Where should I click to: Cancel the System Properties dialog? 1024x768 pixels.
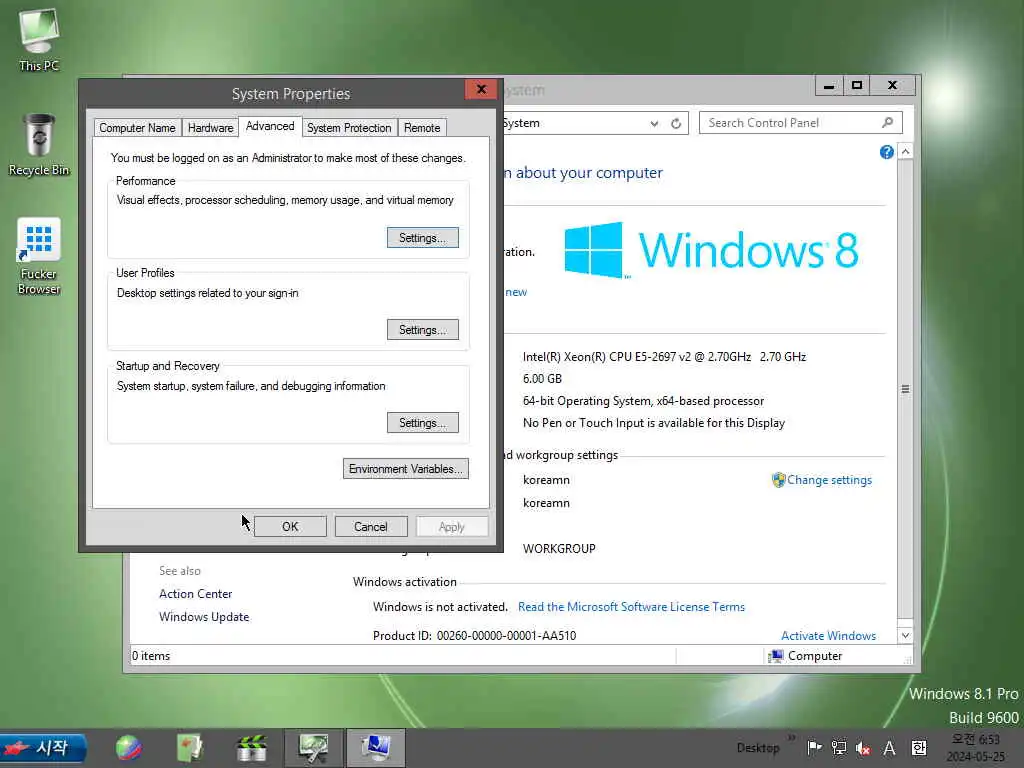pyautogui.click(x=371, y=526)
